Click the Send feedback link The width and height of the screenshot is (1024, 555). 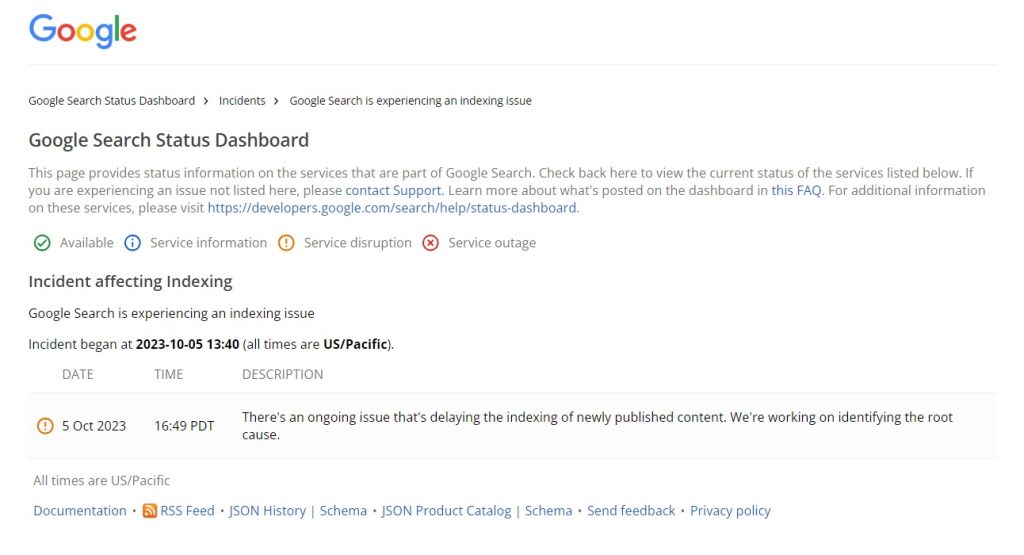631,511
